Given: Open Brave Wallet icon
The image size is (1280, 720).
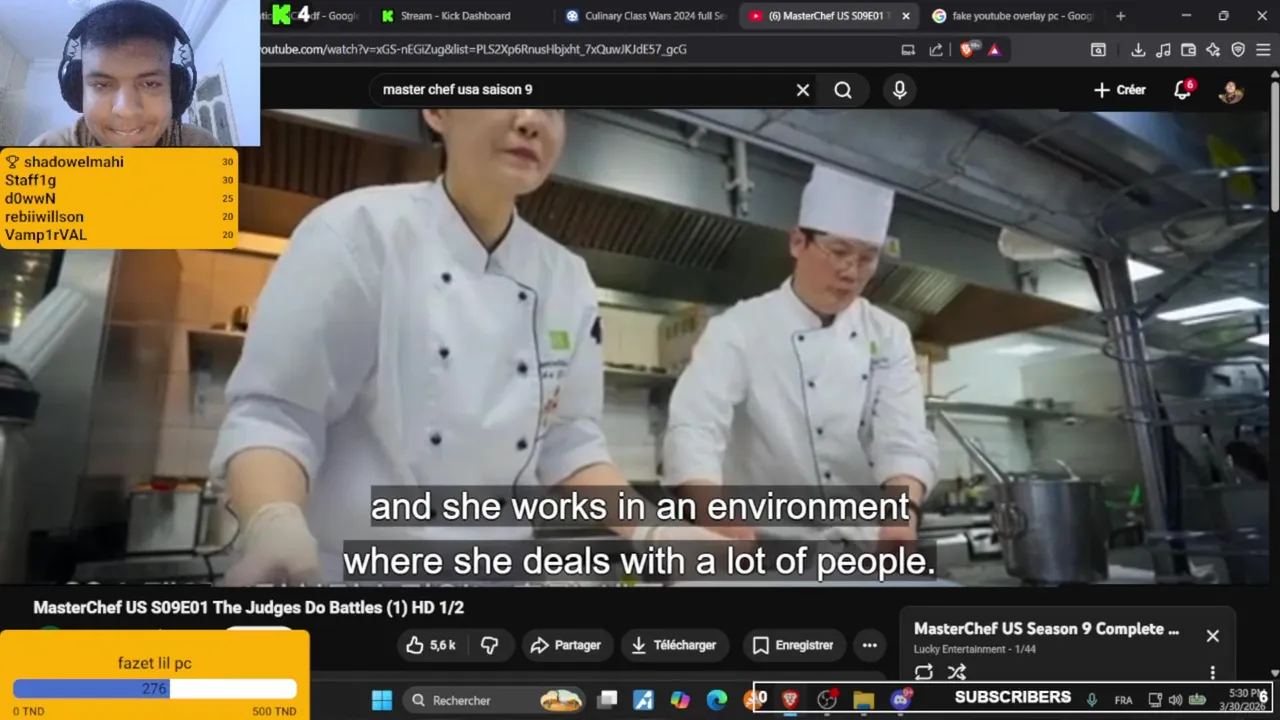Looking at the screenshot, I should coord(1188,50).
